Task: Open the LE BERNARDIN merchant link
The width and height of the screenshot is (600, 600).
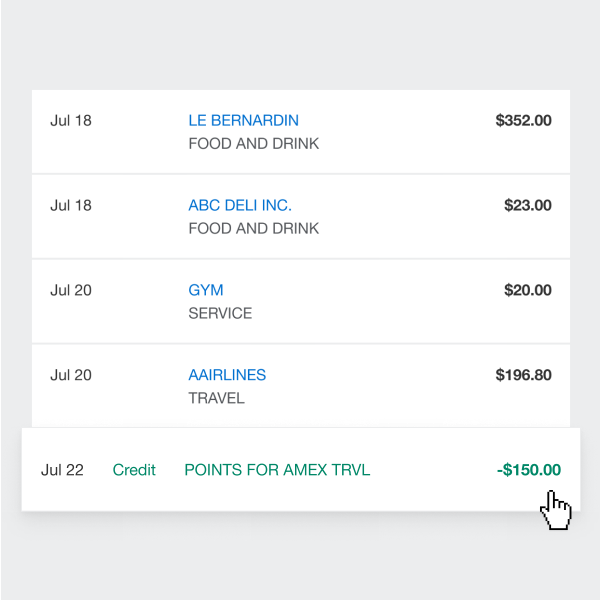Action: tap(243, 120)
